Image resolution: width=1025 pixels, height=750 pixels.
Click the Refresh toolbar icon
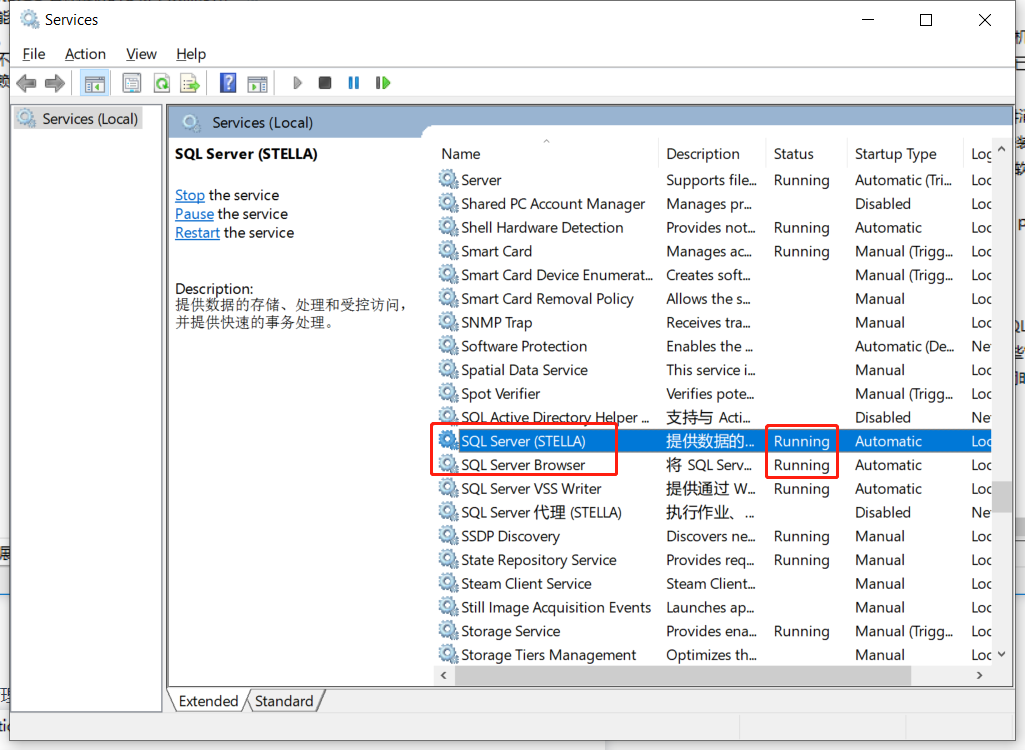pos(161,82)
